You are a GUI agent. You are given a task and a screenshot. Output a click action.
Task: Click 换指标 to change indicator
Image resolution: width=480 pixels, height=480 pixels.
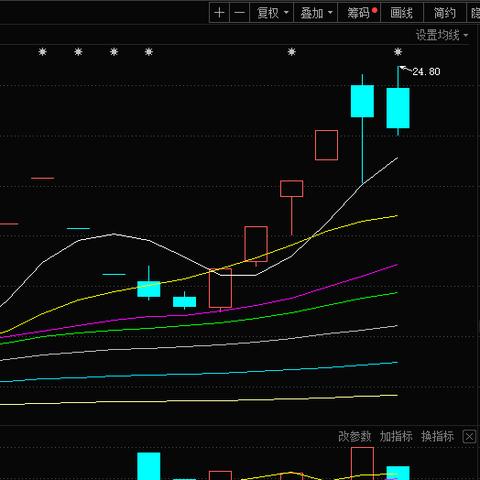pyautogui.click(x=437, y=436)
